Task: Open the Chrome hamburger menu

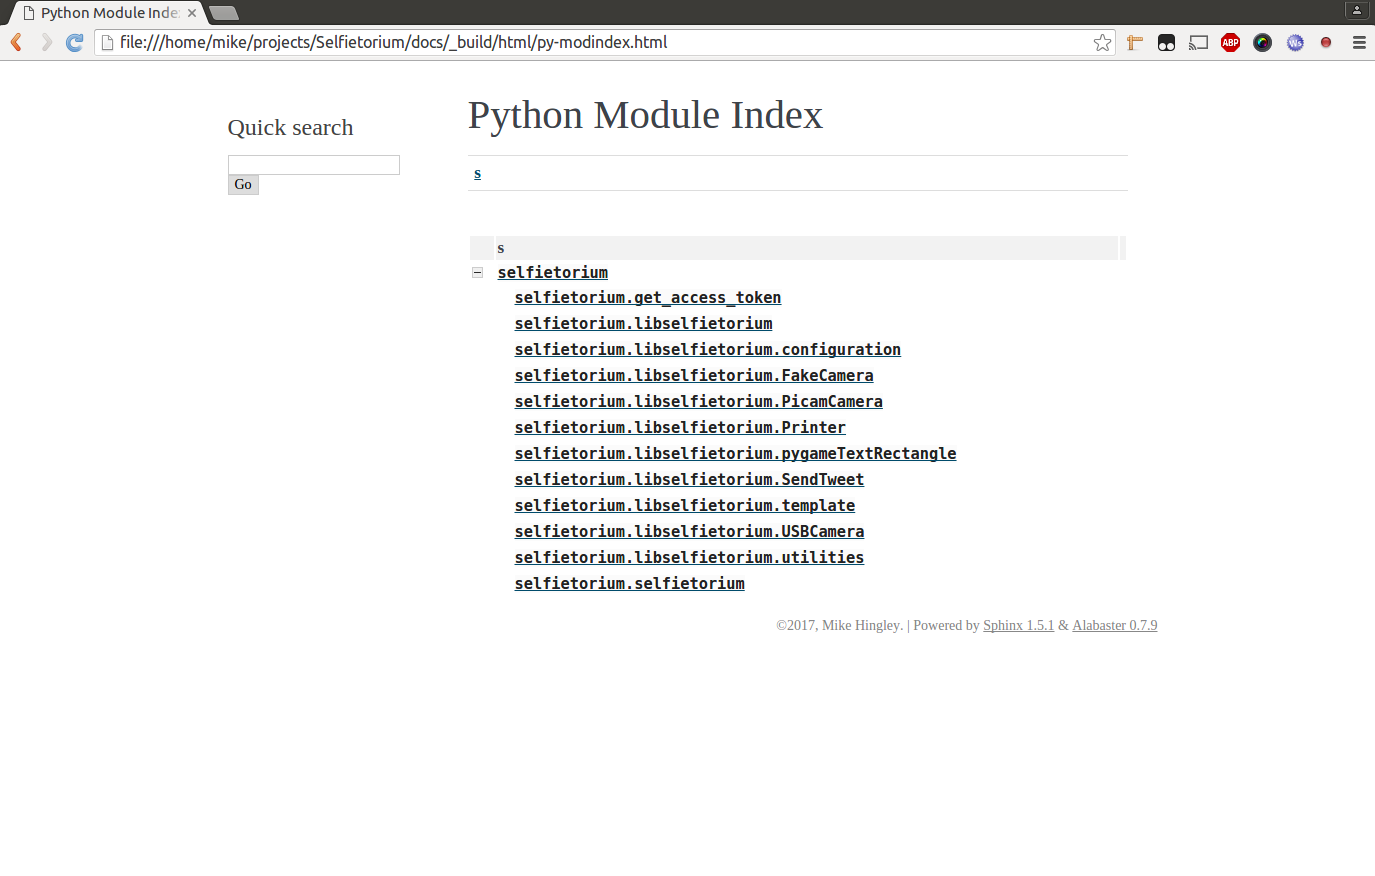Action: 1359,42
